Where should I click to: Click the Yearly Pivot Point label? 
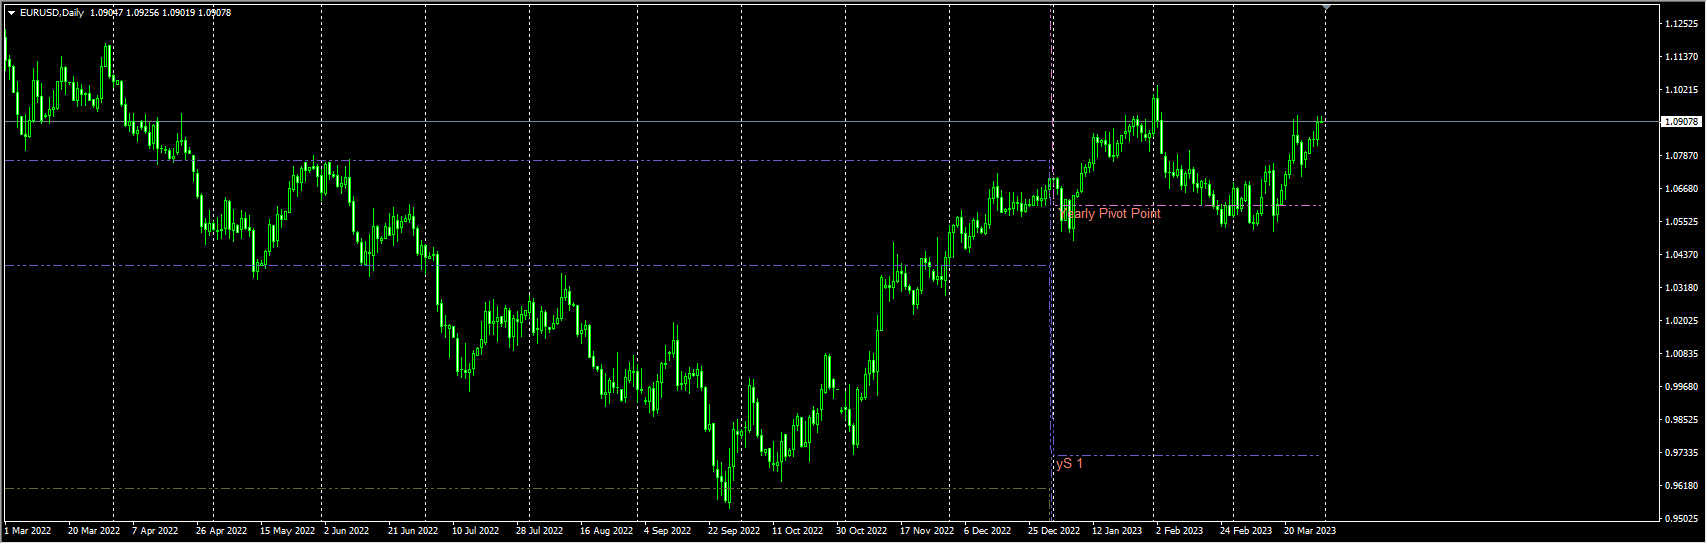click(1110, 213)
